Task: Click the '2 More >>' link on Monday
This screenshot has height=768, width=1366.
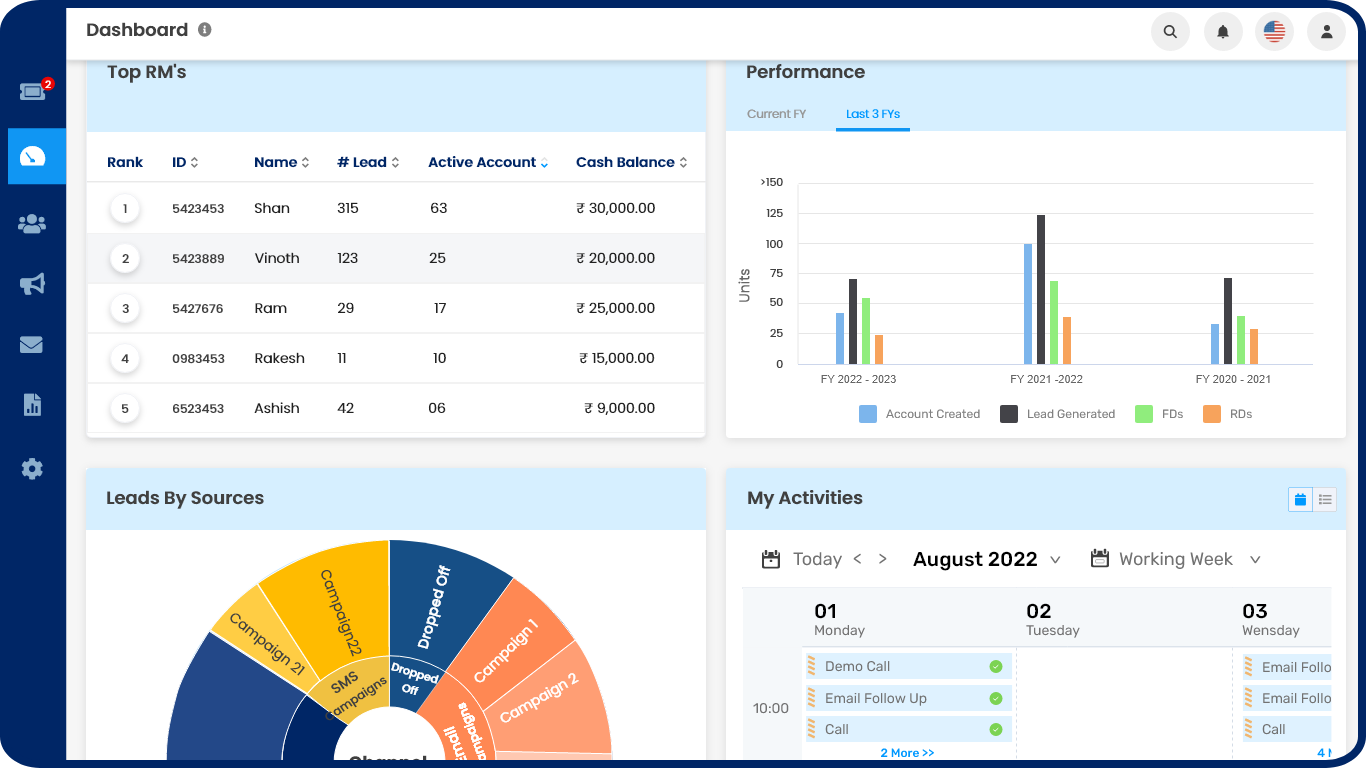Action: coord(907,753)
